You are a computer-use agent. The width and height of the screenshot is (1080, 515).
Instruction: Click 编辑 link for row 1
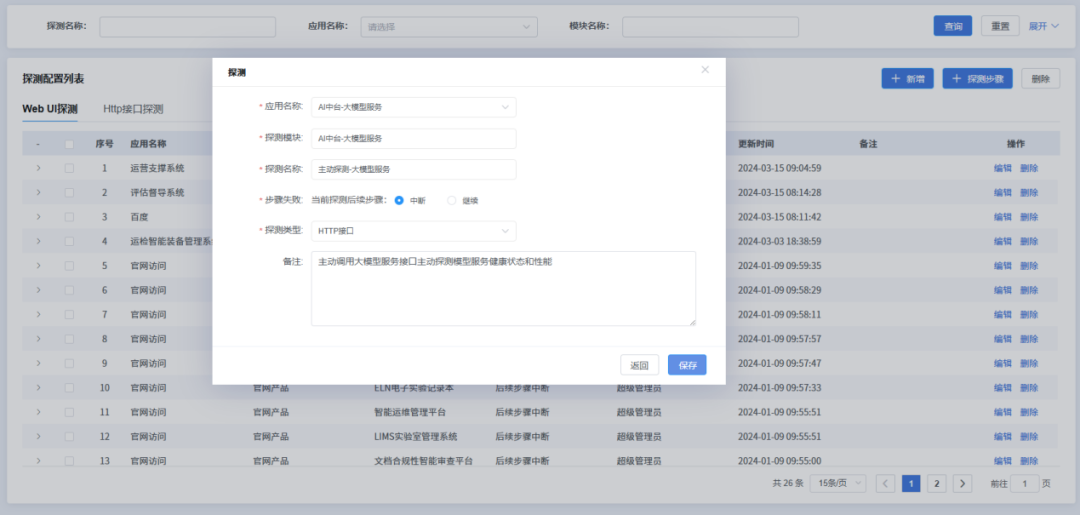click(1002, 168)
